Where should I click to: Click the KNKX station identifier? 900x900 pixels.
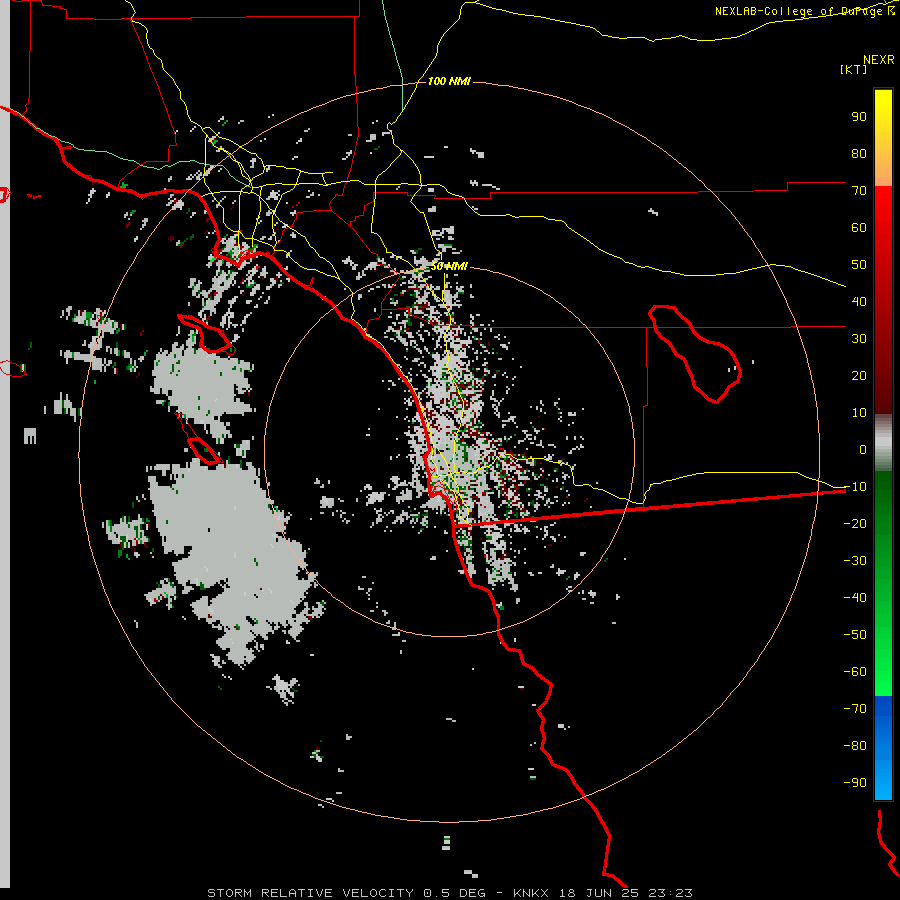coord(531,893)
